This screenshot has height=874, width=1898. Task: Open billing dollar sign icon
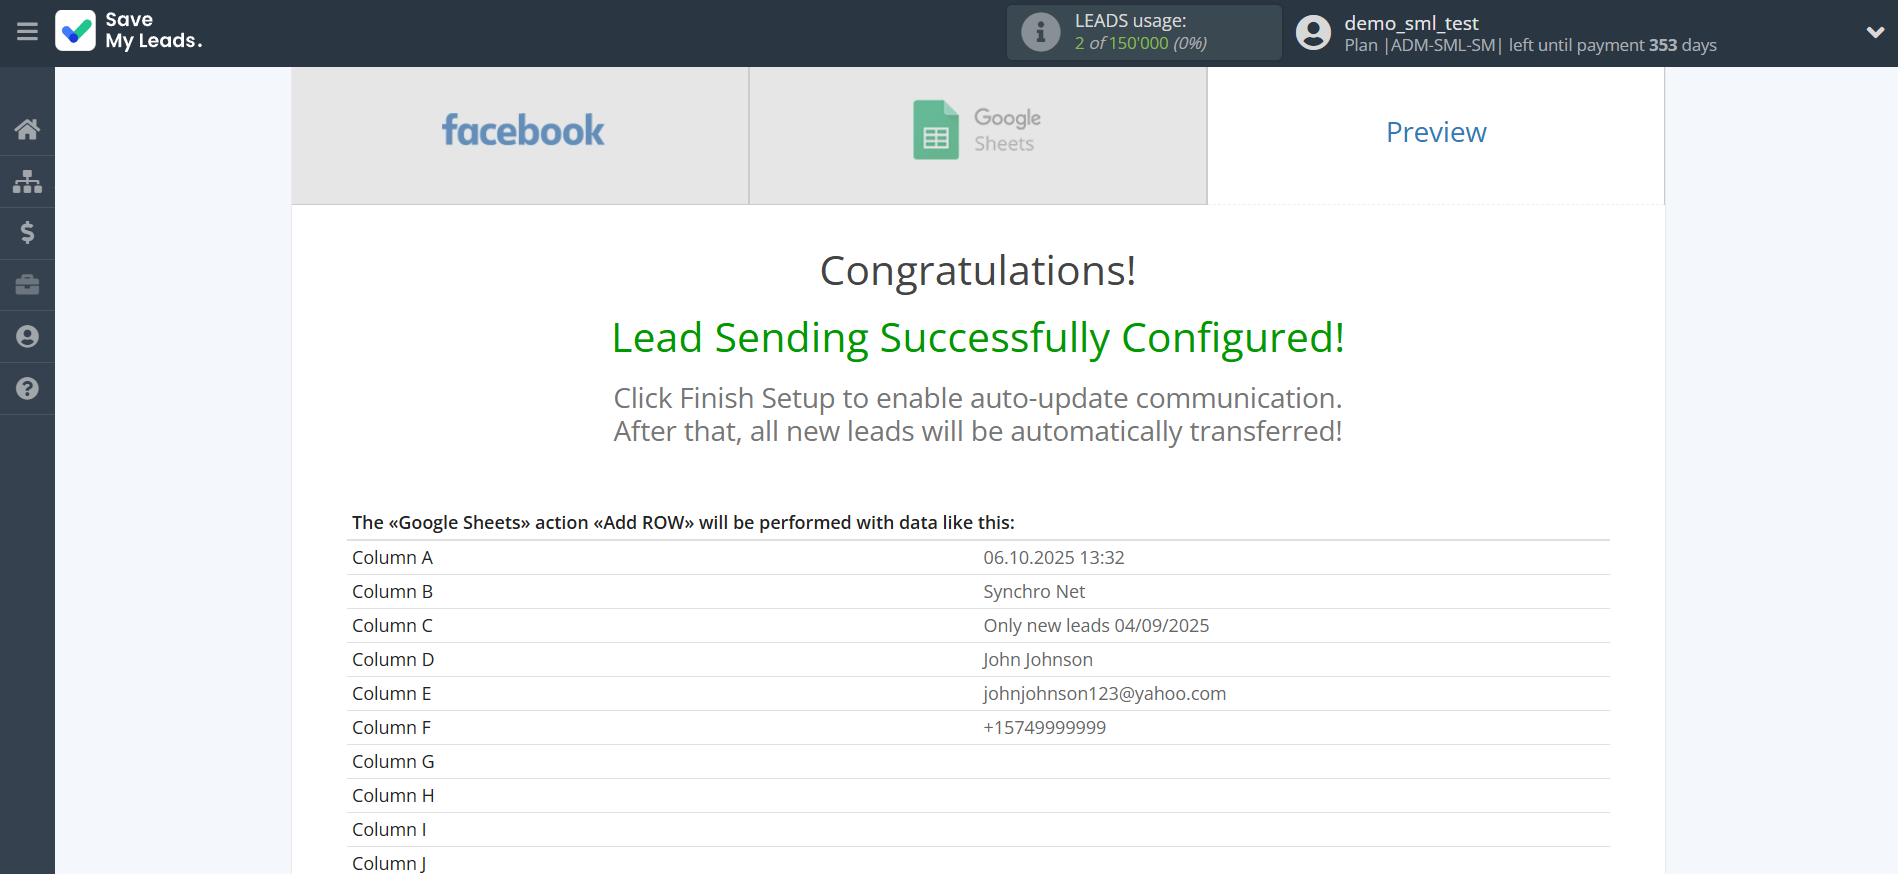click(27, 233)
